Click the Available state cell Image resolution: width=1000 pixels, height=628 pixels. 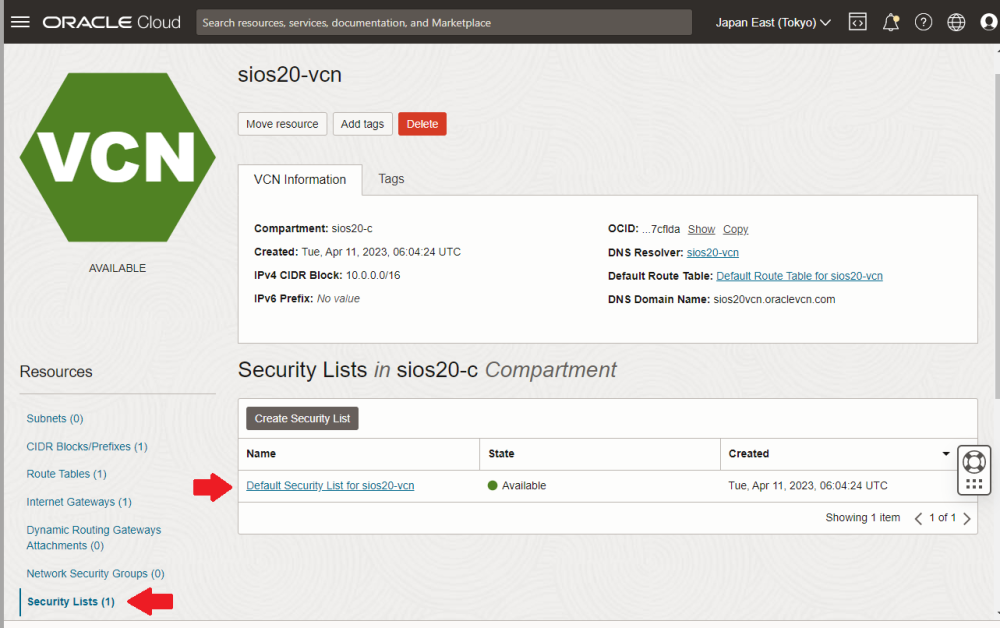(x=517, y=486)
